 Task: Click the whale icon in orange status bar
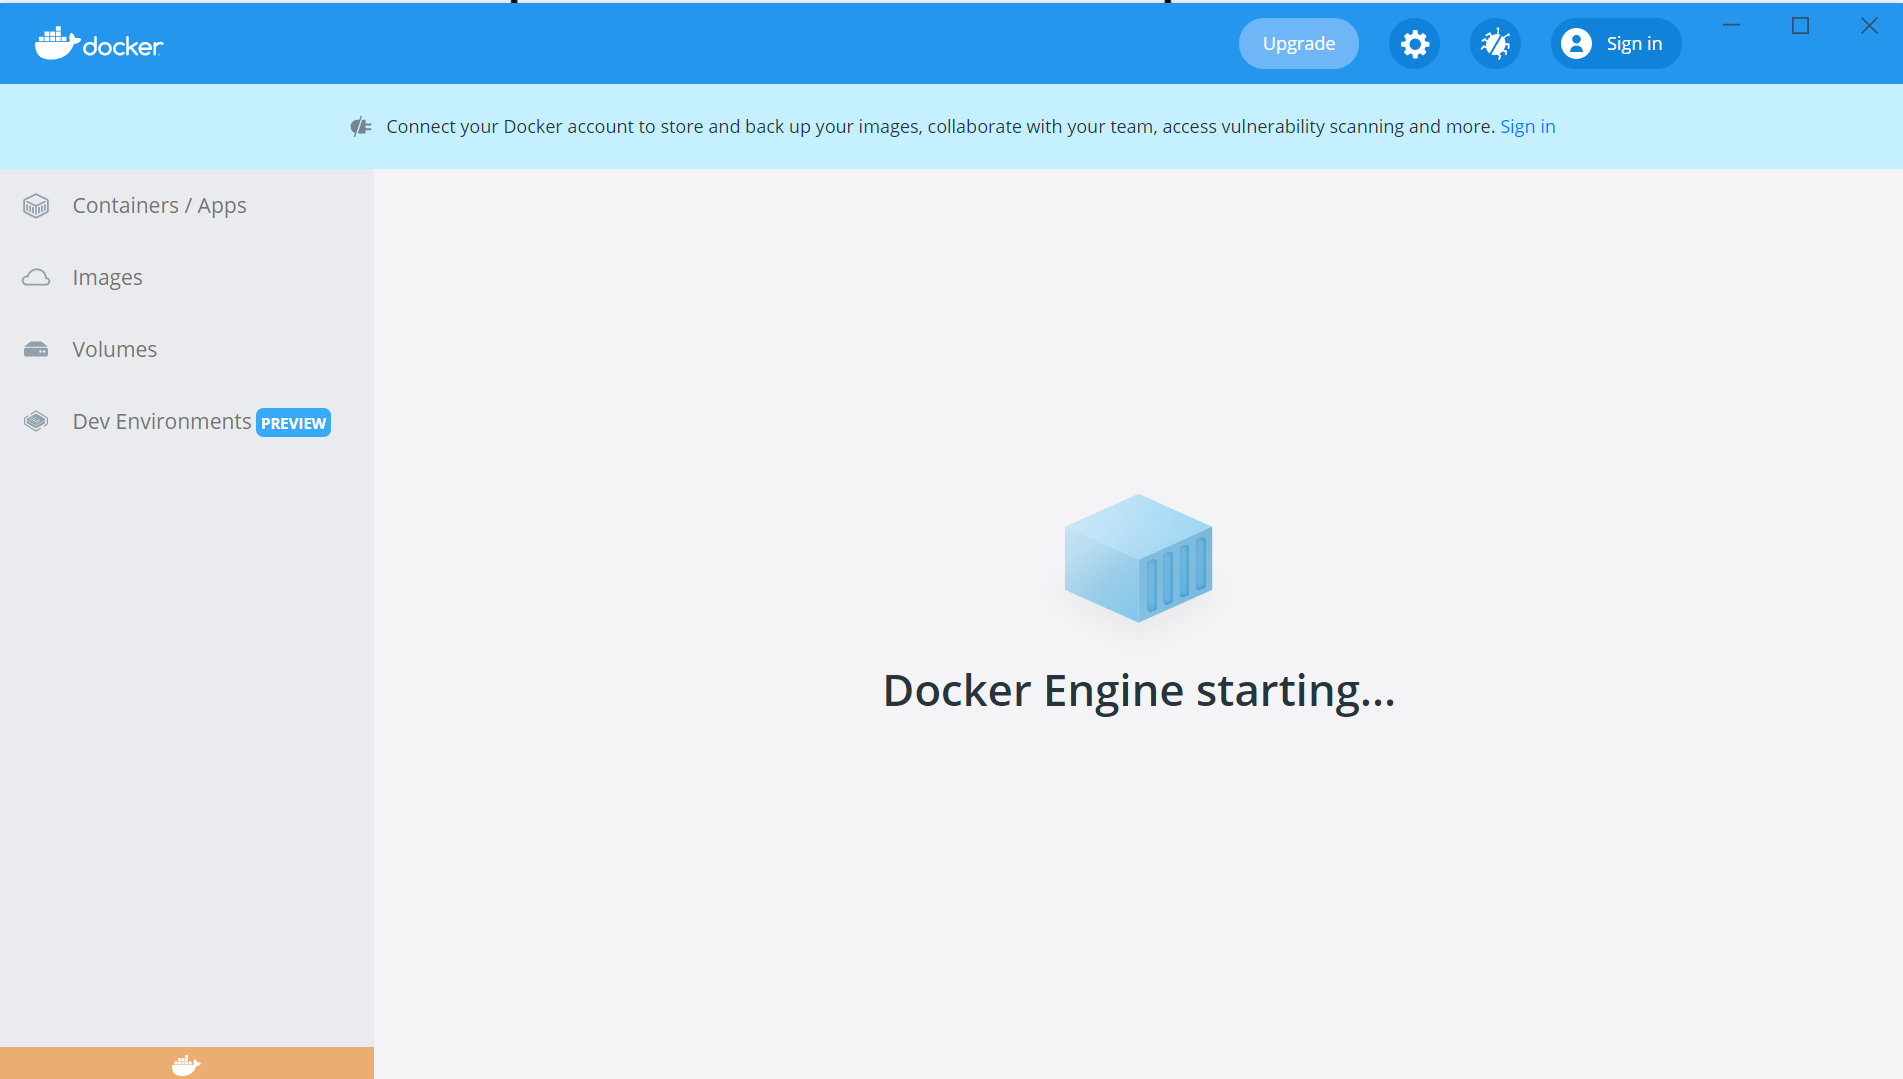(x=186, y=1065)
